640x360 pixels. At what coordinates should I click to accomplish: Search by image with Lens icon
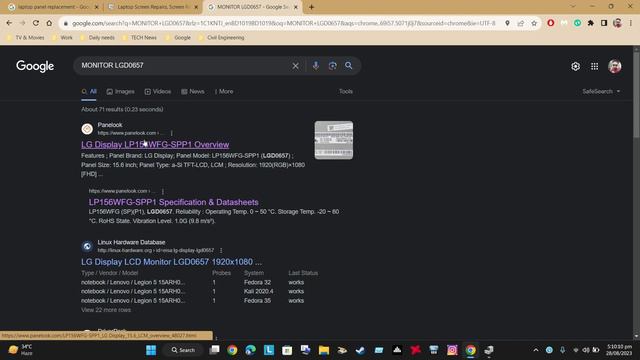click(x=332, y=66)
